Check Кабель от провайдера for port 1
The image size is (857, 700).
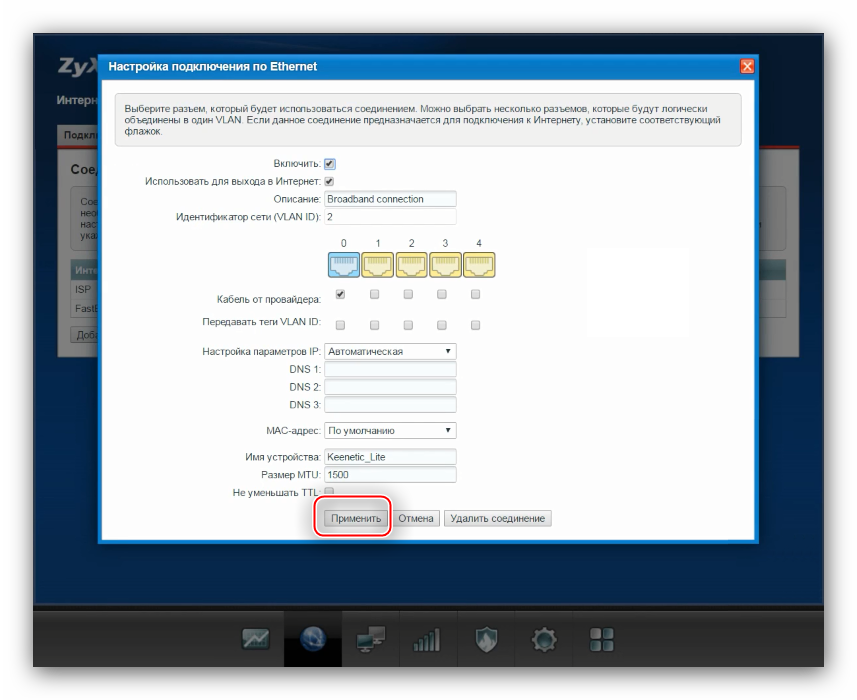[x=374, y=295]
